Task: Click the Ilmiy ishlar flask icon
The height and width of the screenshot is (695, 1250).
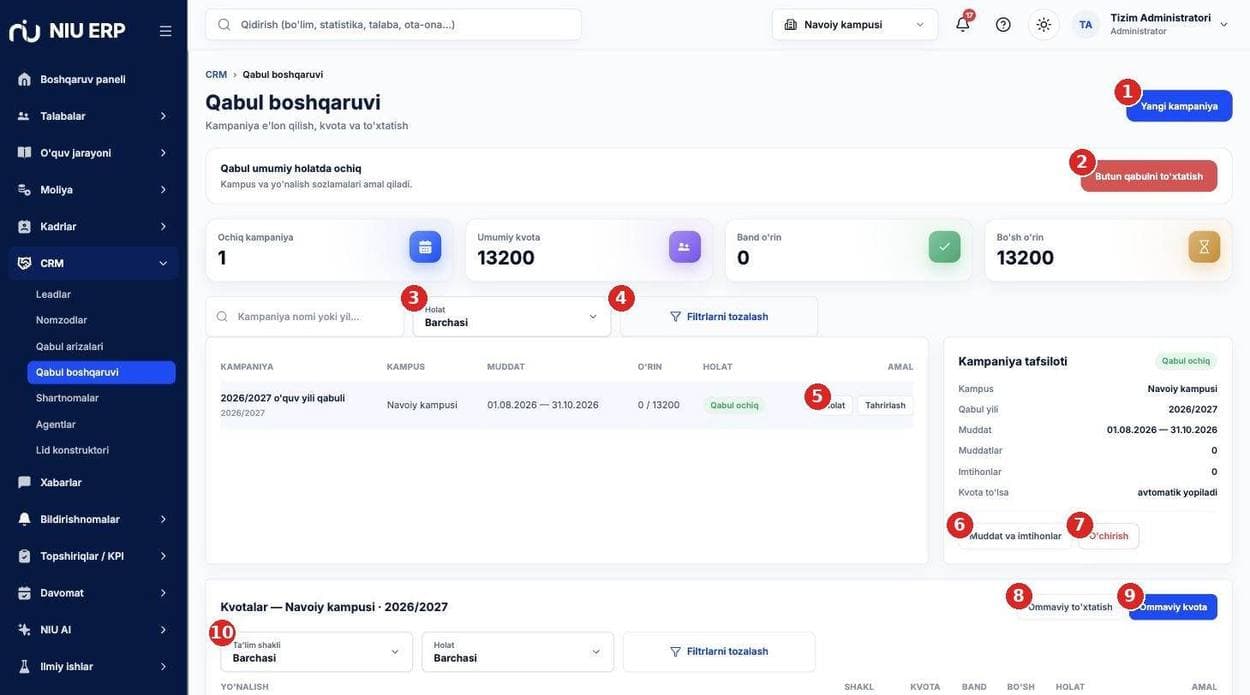Action: [24, 667]
